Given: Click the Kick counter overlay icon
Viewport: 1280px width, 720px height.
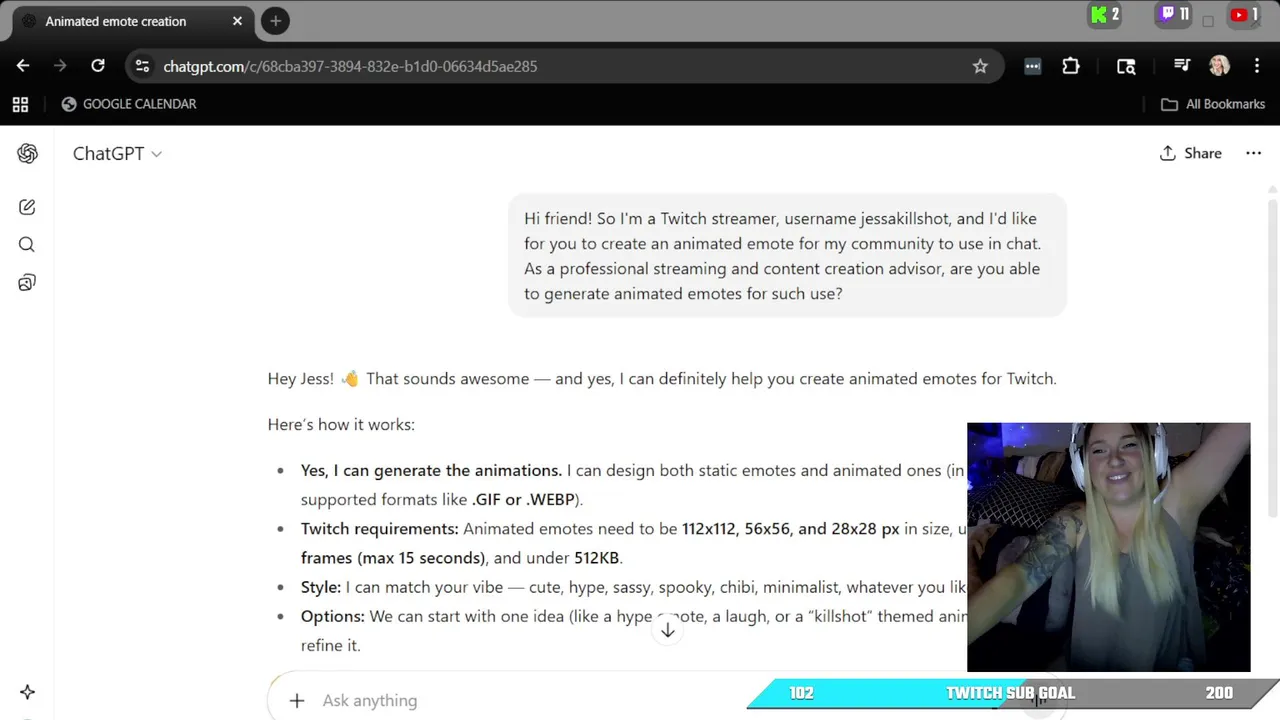Looking at the screenshot, I should (x=1105, y=15).
